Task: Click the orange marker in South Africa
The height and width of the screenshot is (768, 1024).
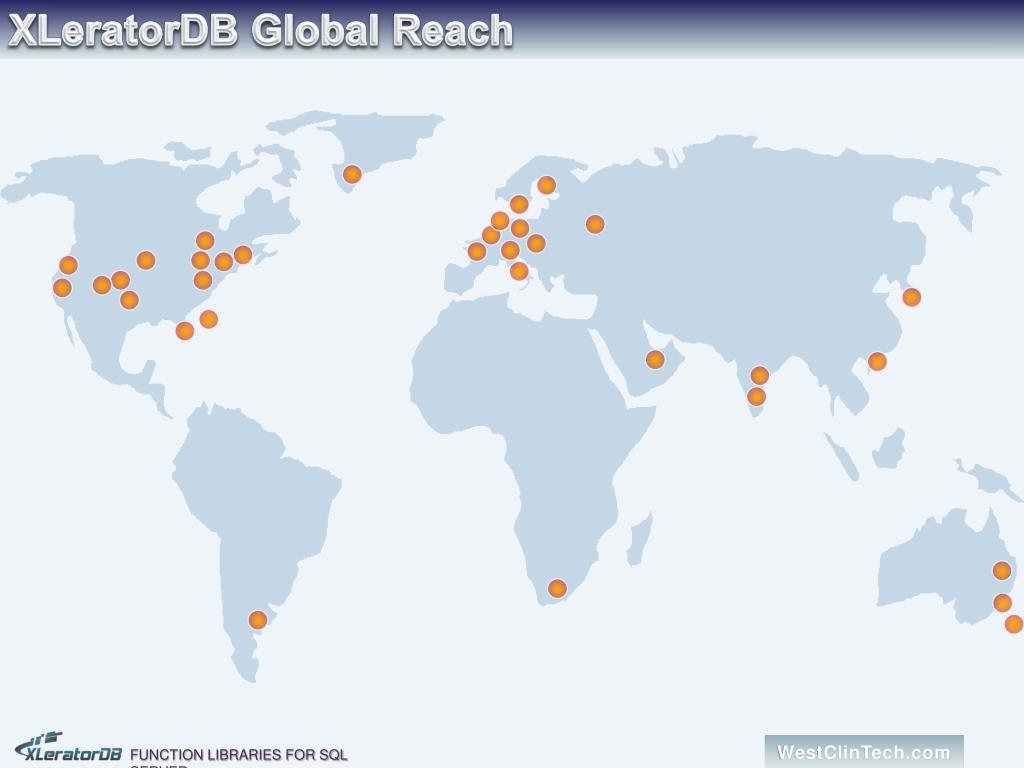Action: click(x=557, y=588)
